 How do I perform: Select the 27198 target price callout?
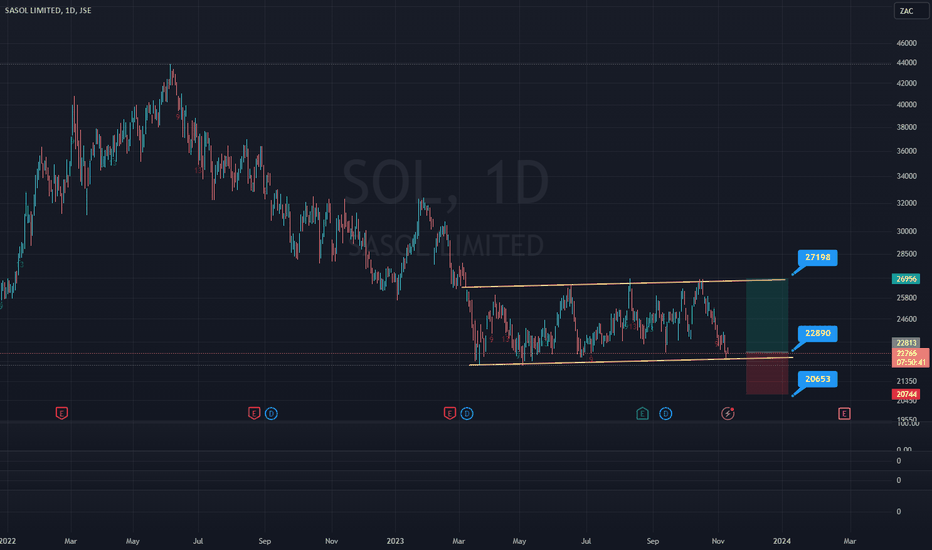pyautogui.click(x=817, y=257)
